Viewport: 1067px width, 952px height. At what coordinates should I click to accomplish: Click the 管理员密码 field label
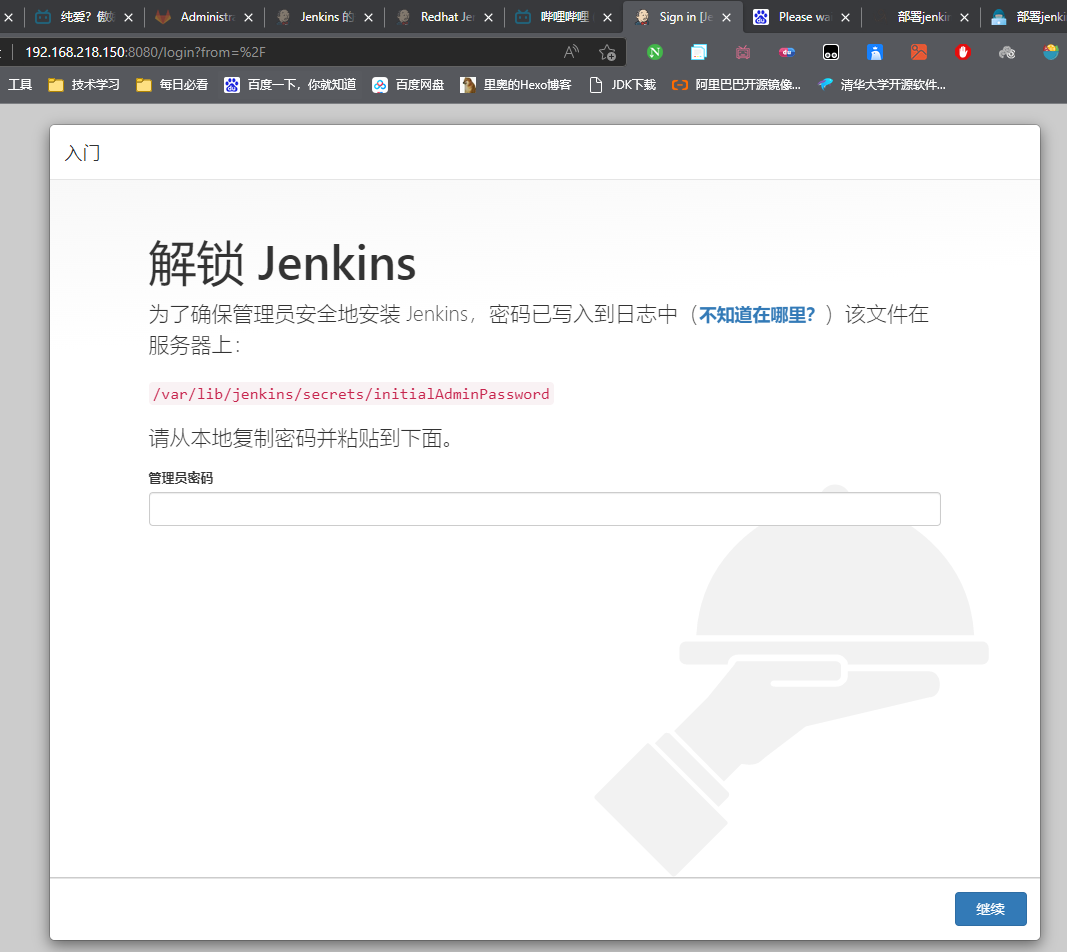click(180, 478)
